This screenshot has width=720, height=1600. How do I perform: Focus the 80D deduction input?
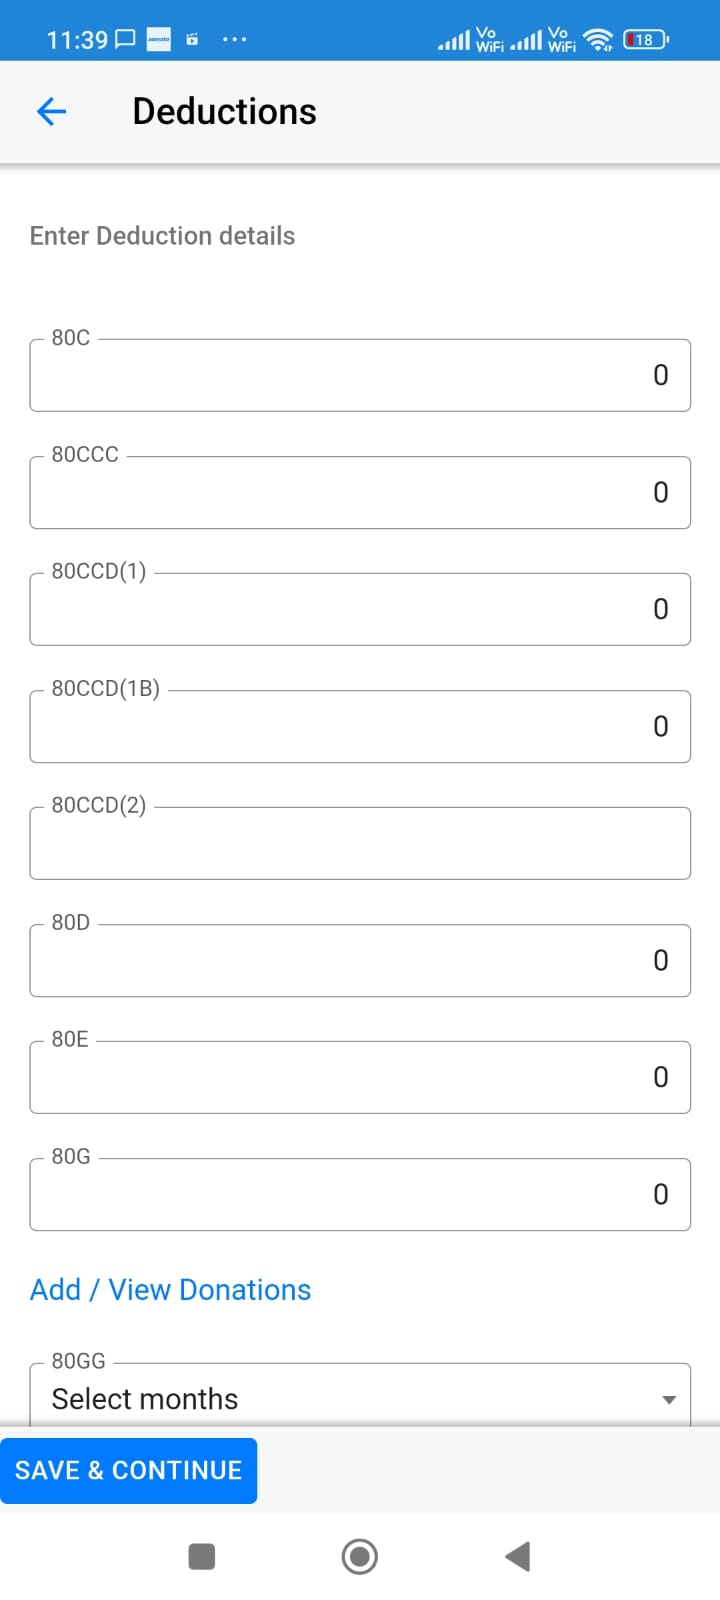[x=360, y=960]
